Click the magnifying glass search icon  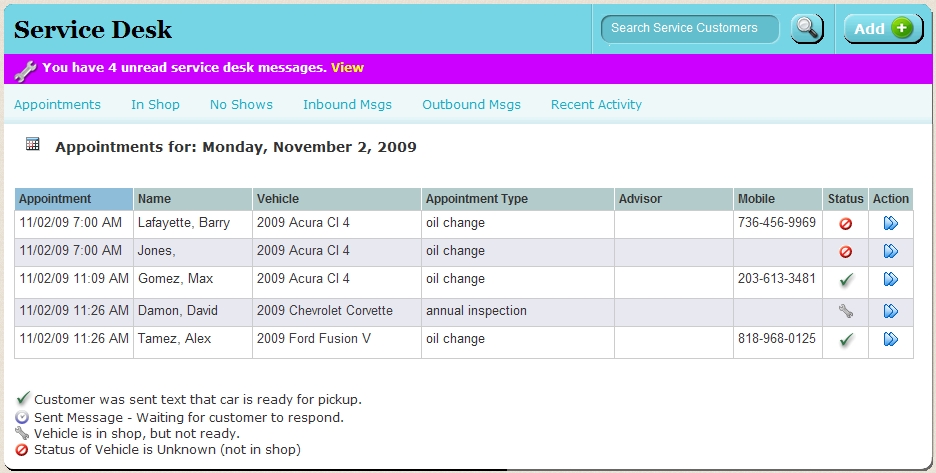click(807, 29)
